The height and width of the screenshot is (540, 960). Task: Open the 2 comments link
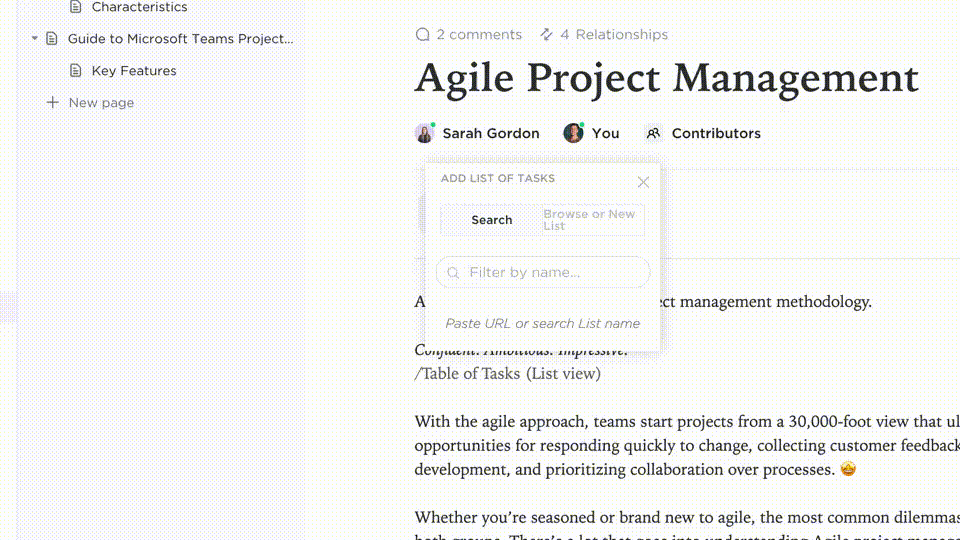[x=479, y=34]
